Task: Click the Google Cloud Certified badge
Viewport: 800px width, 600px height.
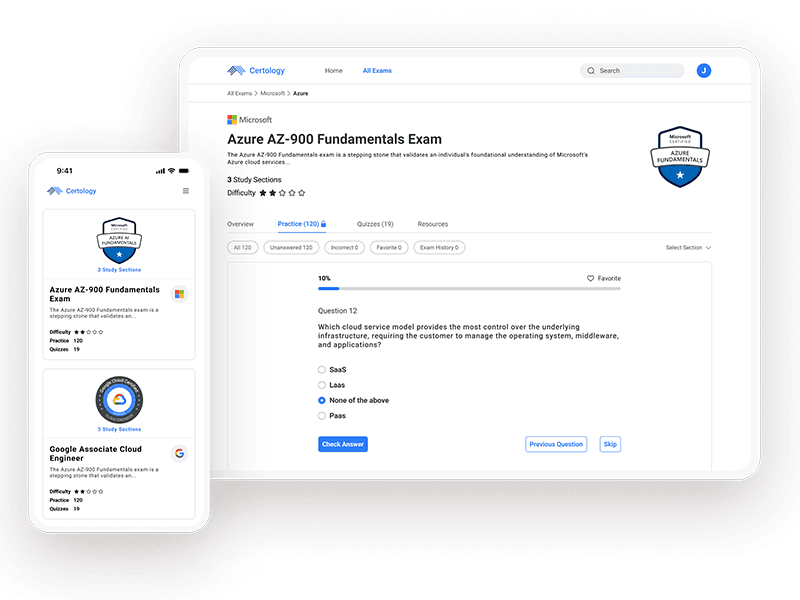Action: 119,399
